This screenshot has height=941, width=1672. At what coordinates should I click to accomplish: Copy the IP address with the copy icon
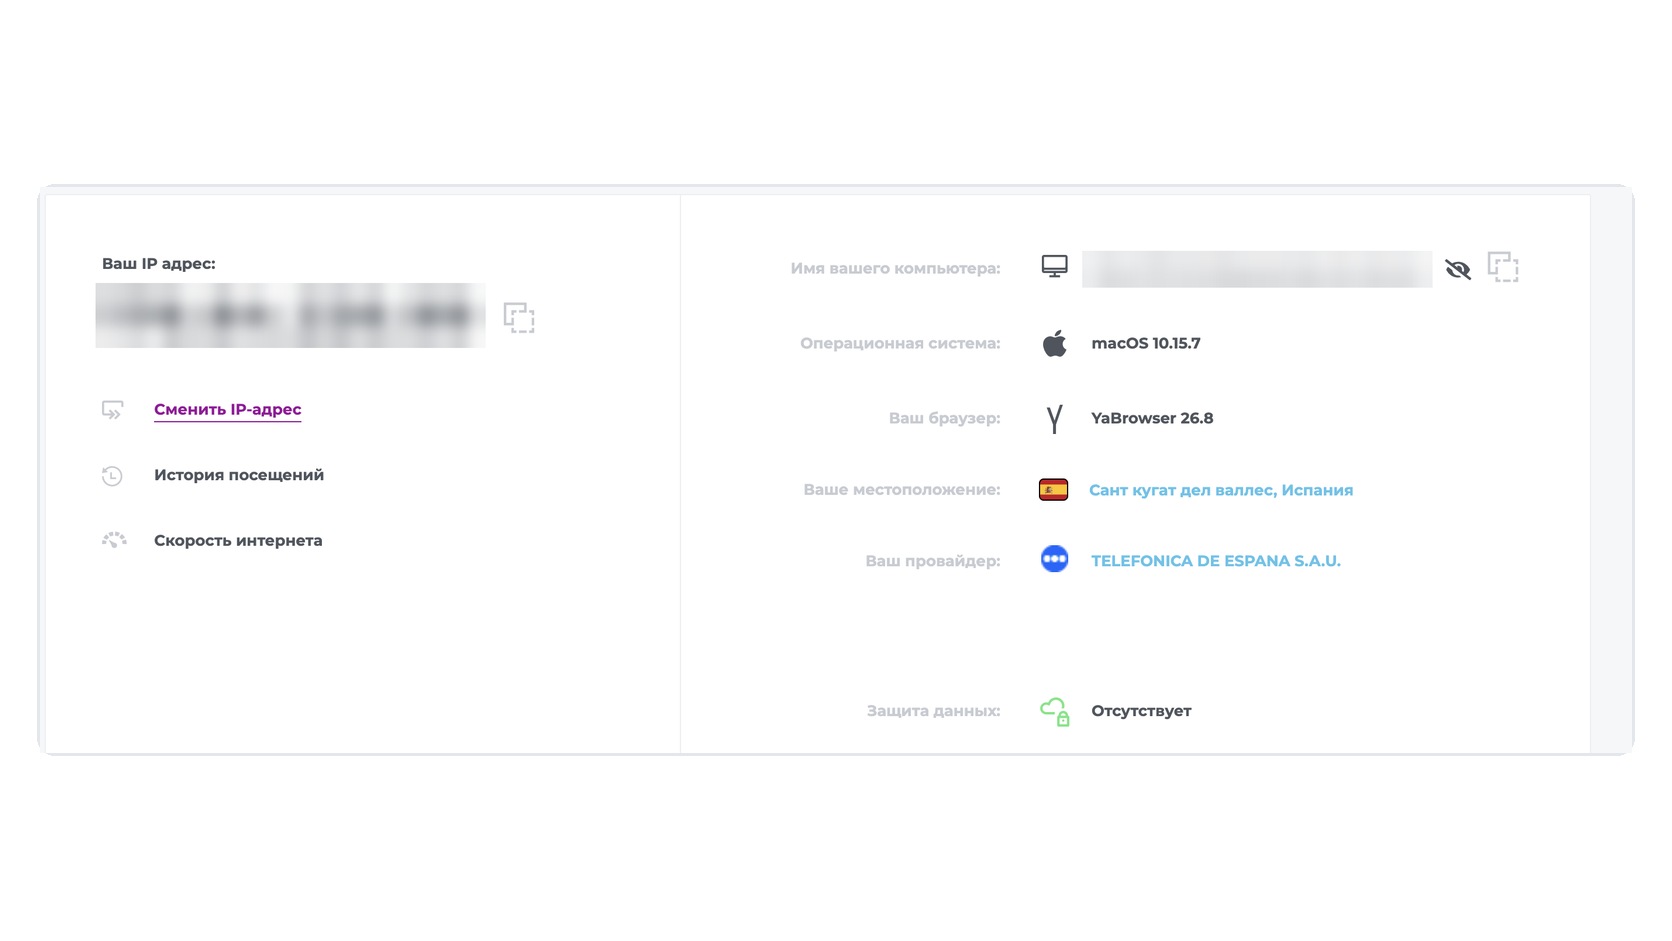tap(519, 318)
